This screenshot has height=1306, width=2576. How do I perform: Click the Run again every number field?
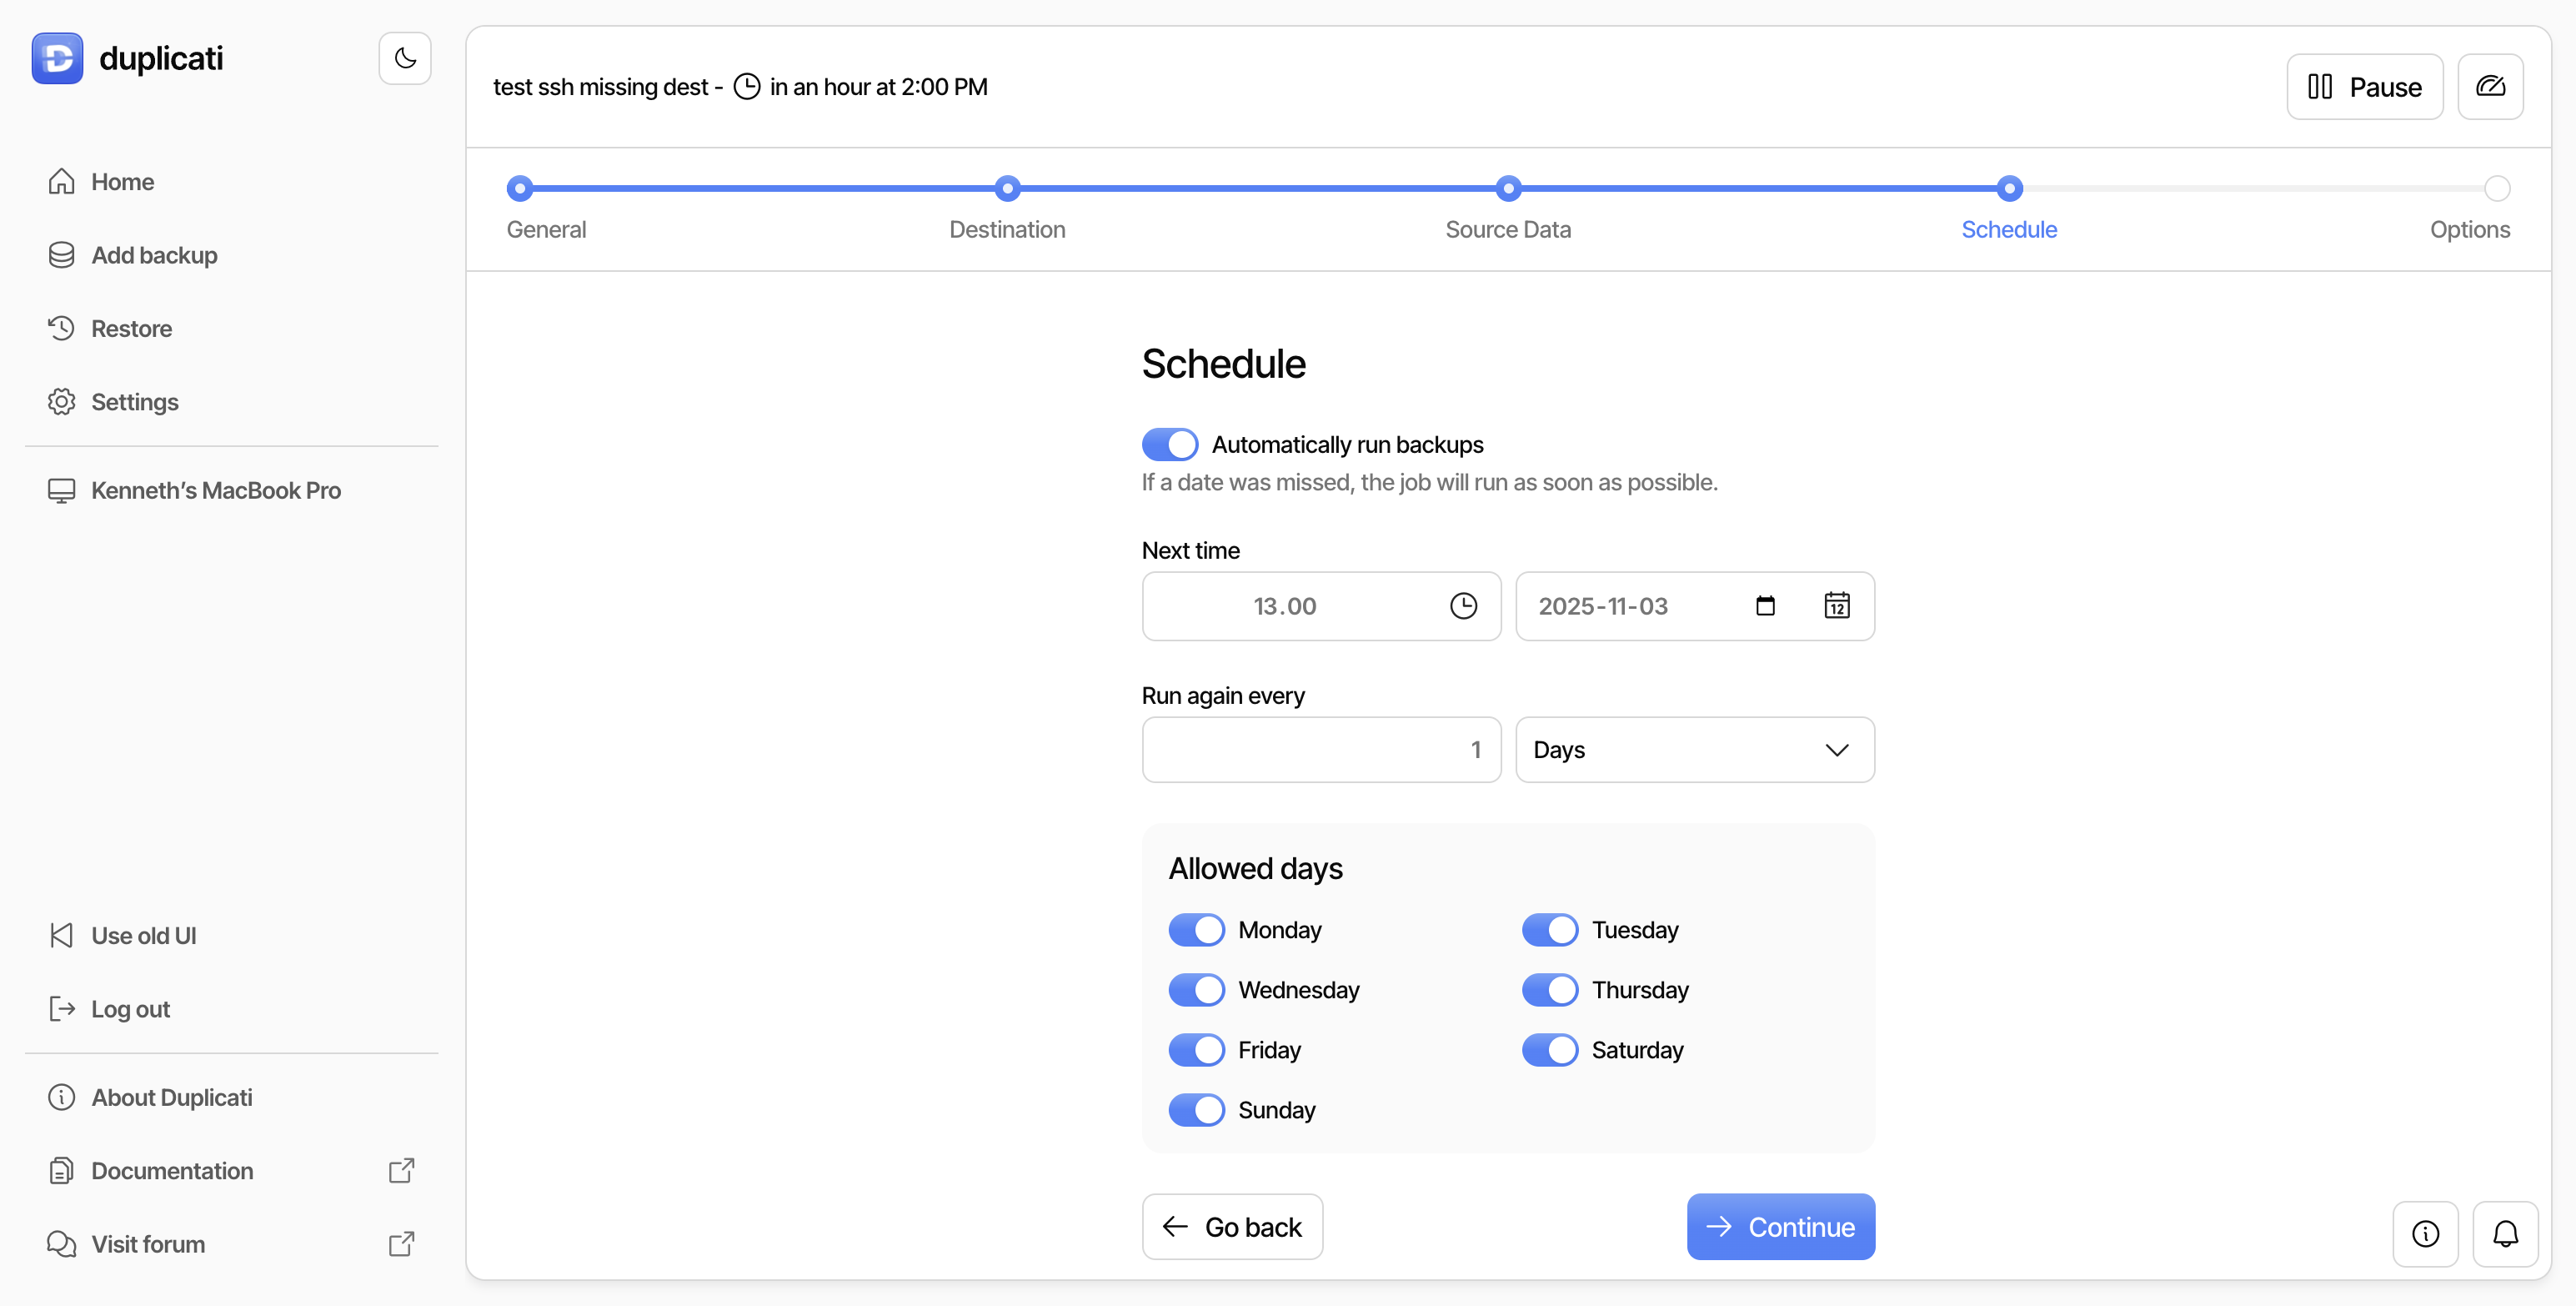[1321, 750]
